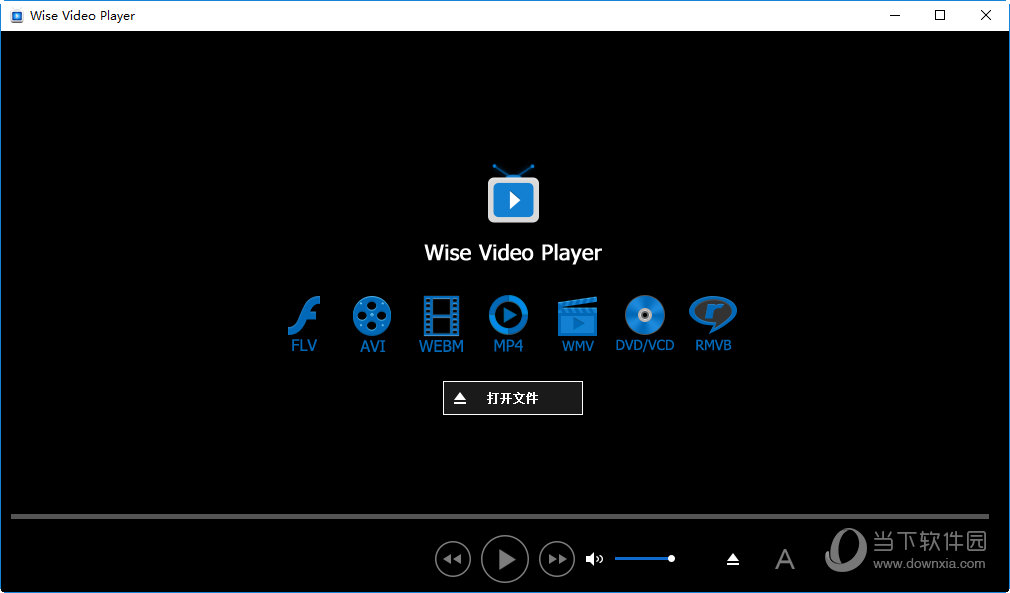
Task: Click the WEBM filmstrip icon
Action: 441,325
